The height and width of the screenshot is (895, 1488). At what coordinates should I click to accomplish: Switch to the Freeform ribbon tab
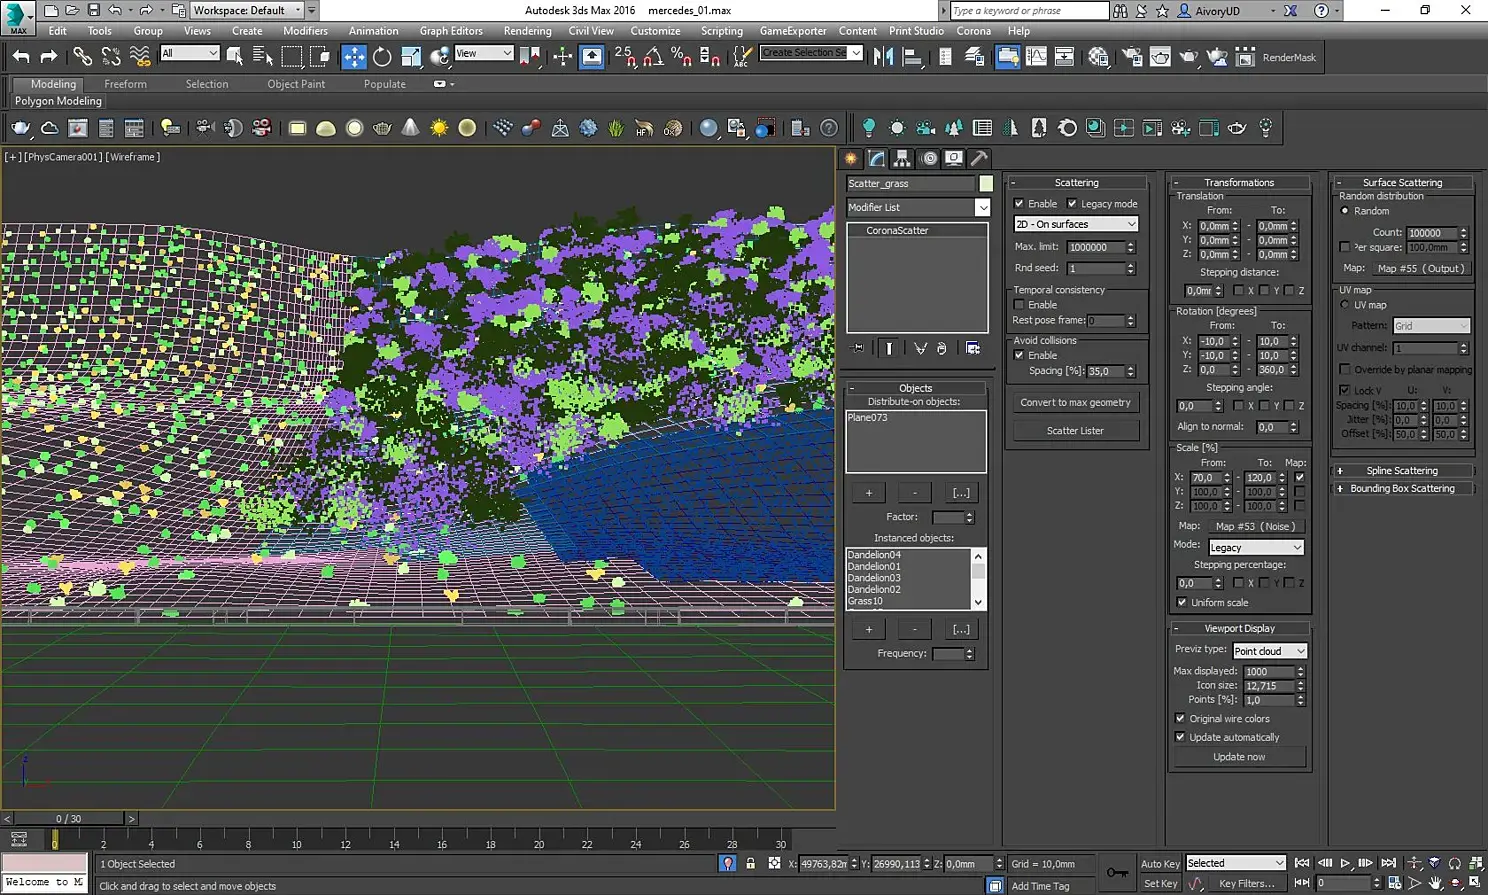pyautogui.click(x=125, y=84)
